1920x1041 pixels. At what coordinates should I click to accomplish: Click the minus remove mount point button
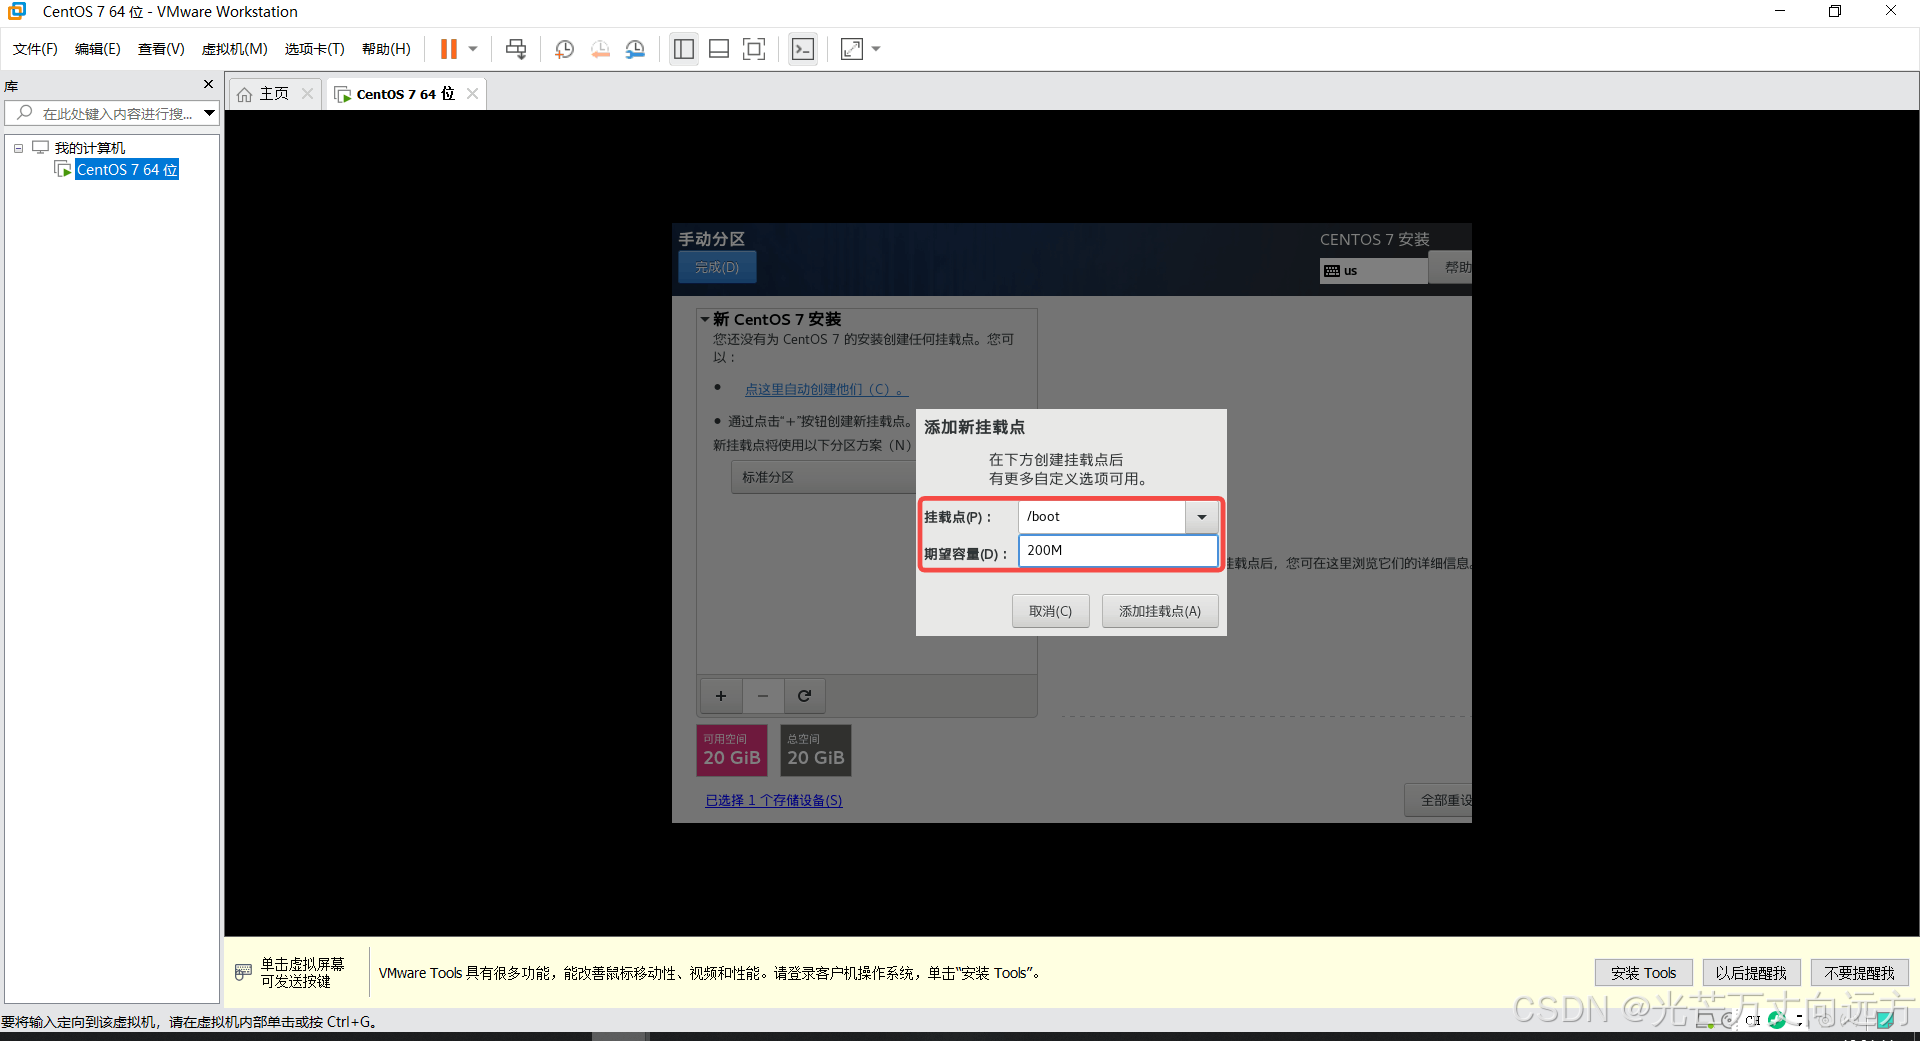[763, 696]
